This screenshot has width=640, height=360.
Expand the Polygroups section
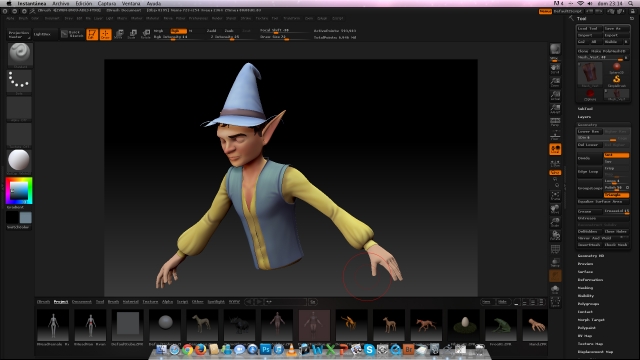(x=588, y=304)
